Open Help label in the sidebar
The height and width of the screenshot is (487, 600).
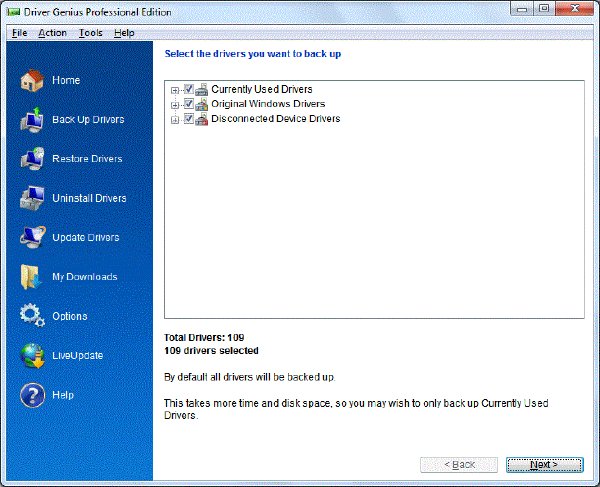pos(63,395)
